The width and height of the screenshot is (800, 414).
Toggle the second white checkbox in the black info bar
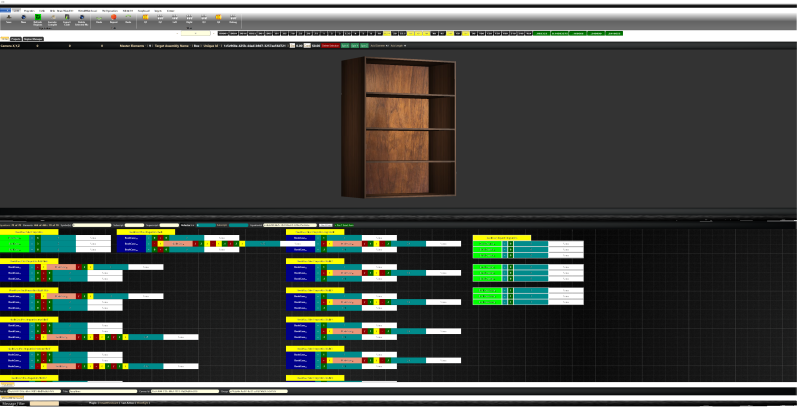point(307,45)
